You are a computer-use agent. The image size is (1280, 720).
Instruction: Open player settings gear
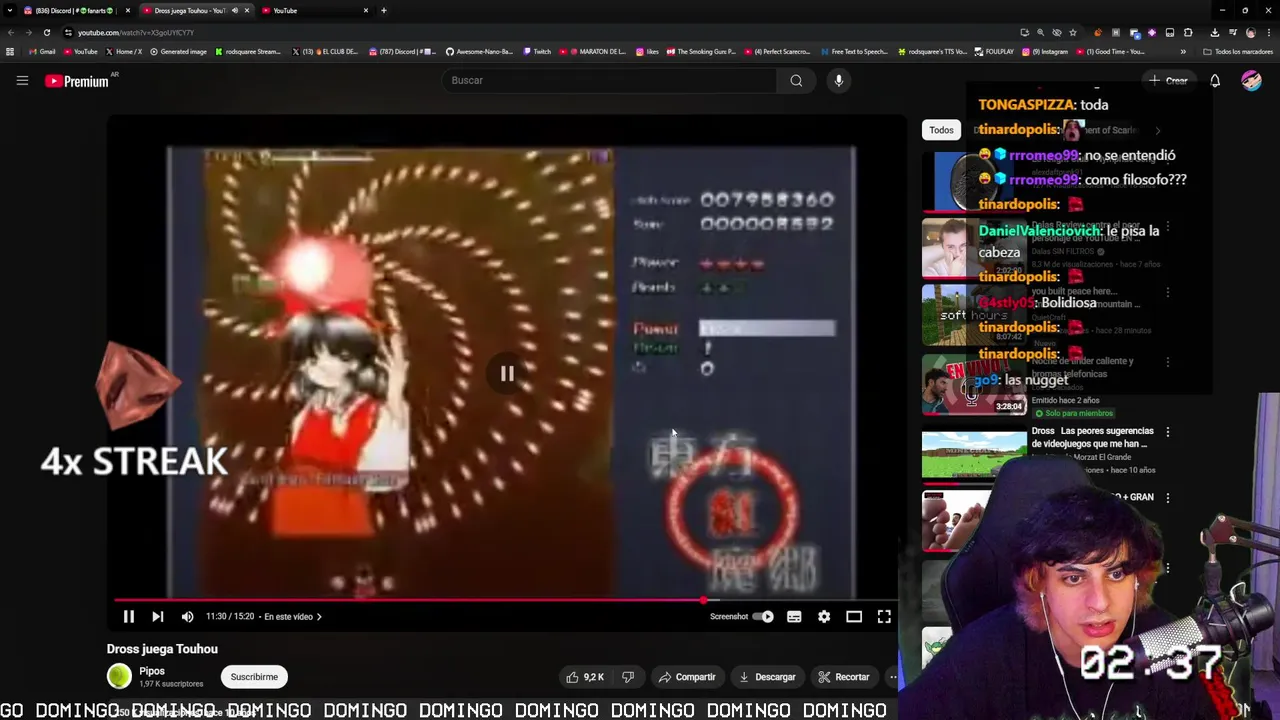(x=824, y=617)
